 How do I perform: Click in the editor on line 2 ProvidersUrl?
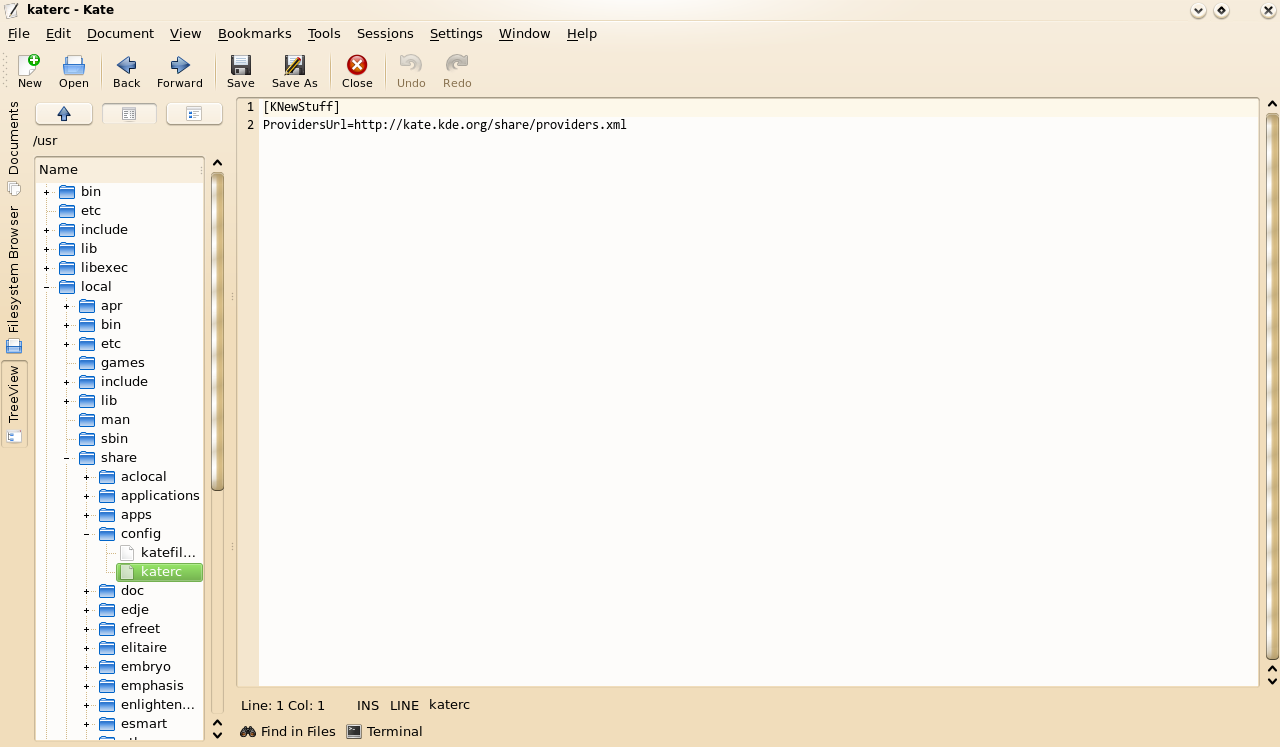[x=445, y=125]
